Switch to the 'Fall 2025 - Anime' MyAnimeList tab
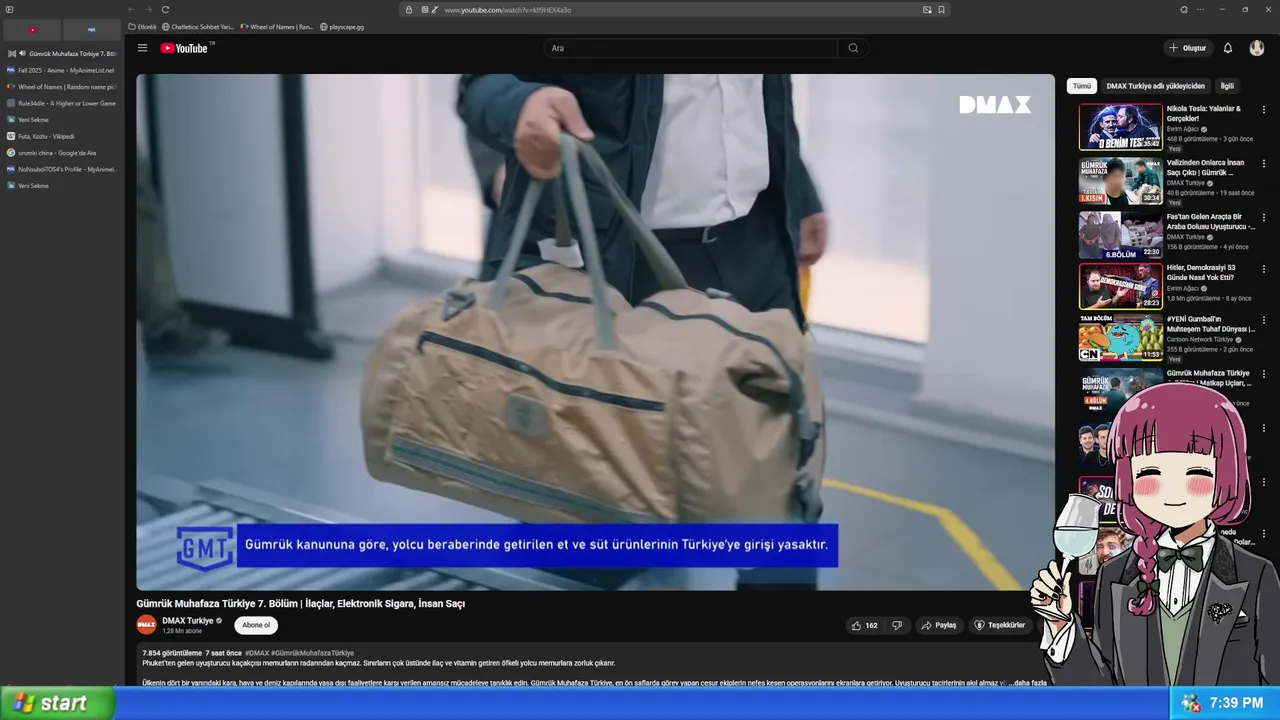Image resolution: width=1280 pixels, height=720 pixels. (x=61, y=70)
